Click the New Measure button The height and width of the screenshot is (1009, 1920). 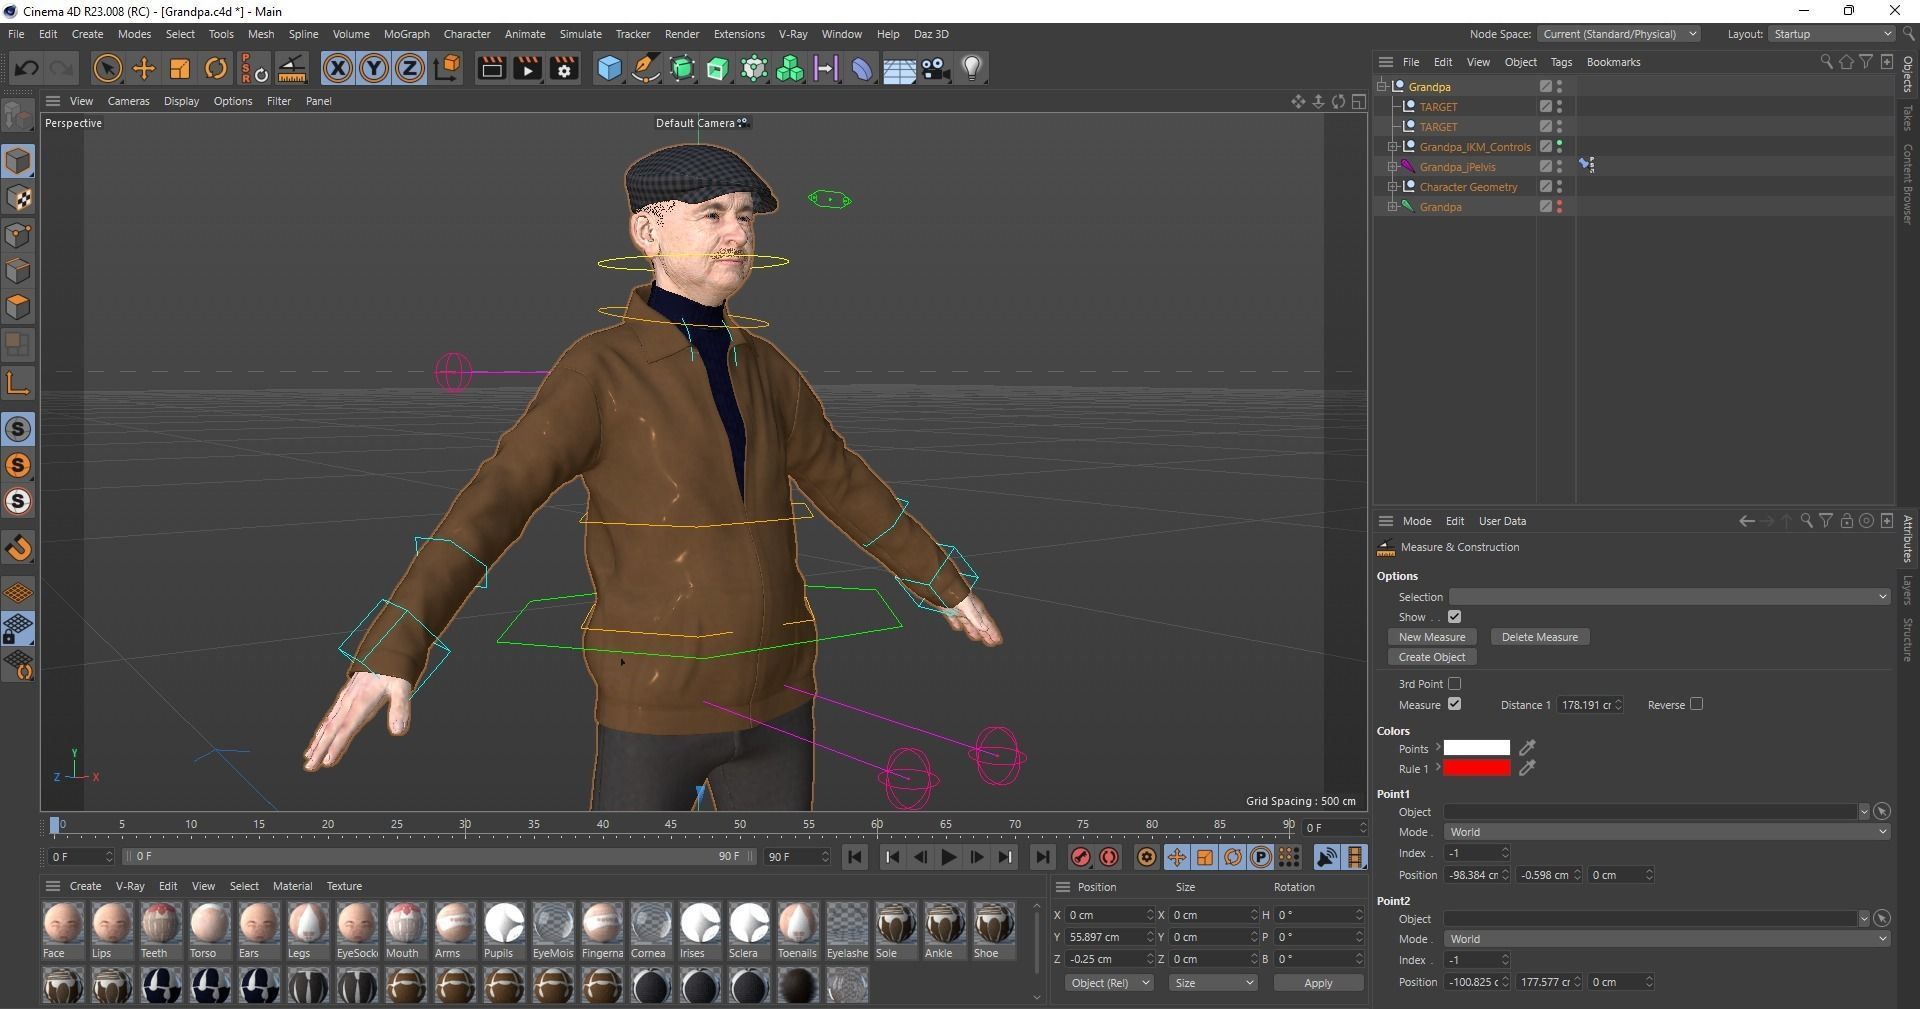[x=1432, y=637]
